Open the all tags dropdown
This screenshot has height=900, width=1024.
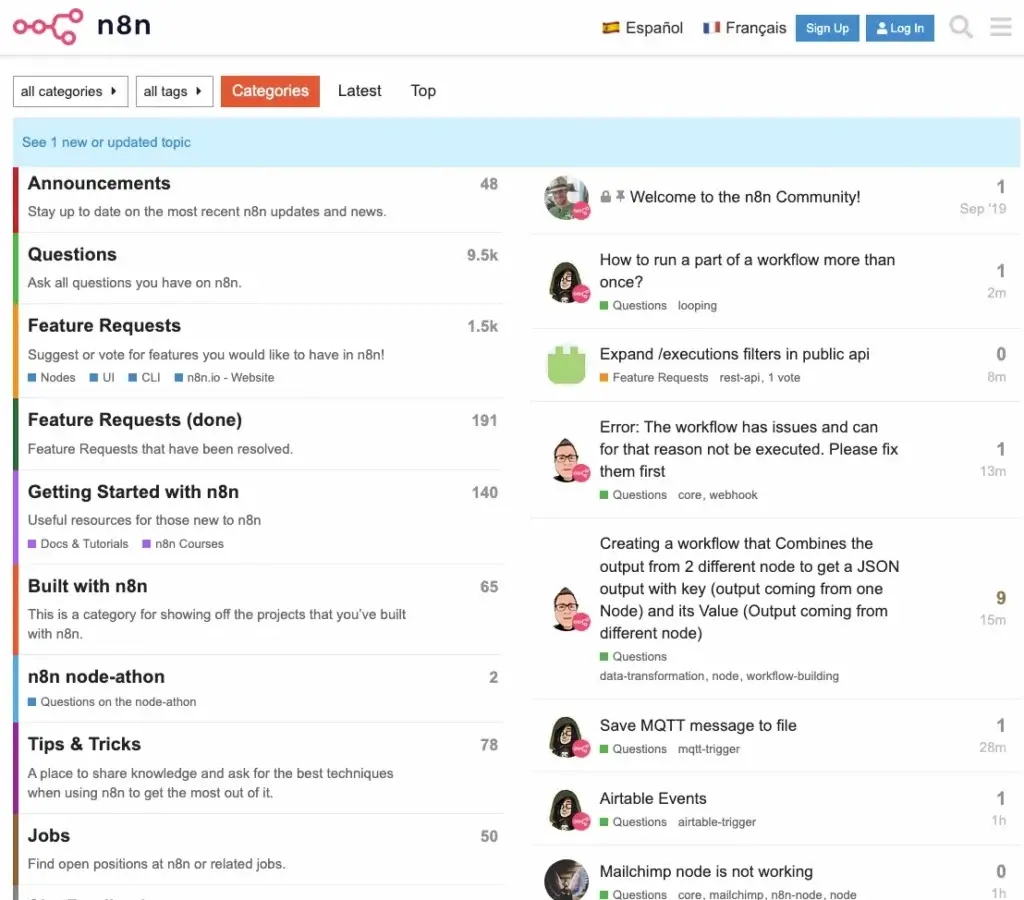(174, 91)
